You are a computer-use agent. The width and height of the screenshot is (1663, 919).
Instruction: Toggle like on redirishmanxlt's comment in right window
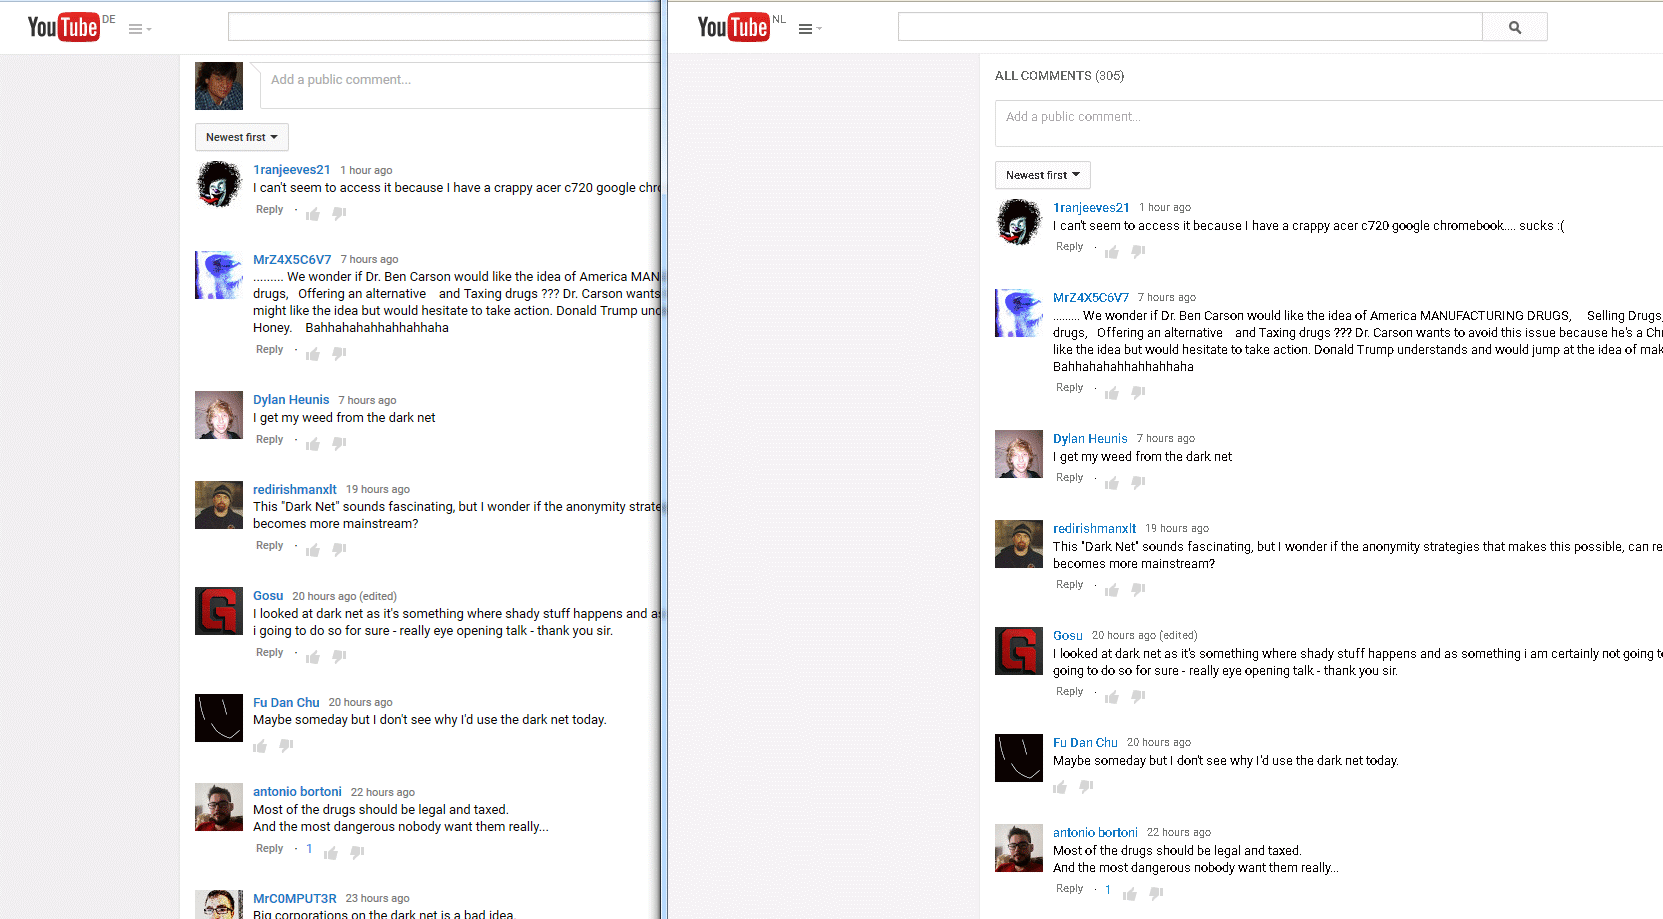1112,590
